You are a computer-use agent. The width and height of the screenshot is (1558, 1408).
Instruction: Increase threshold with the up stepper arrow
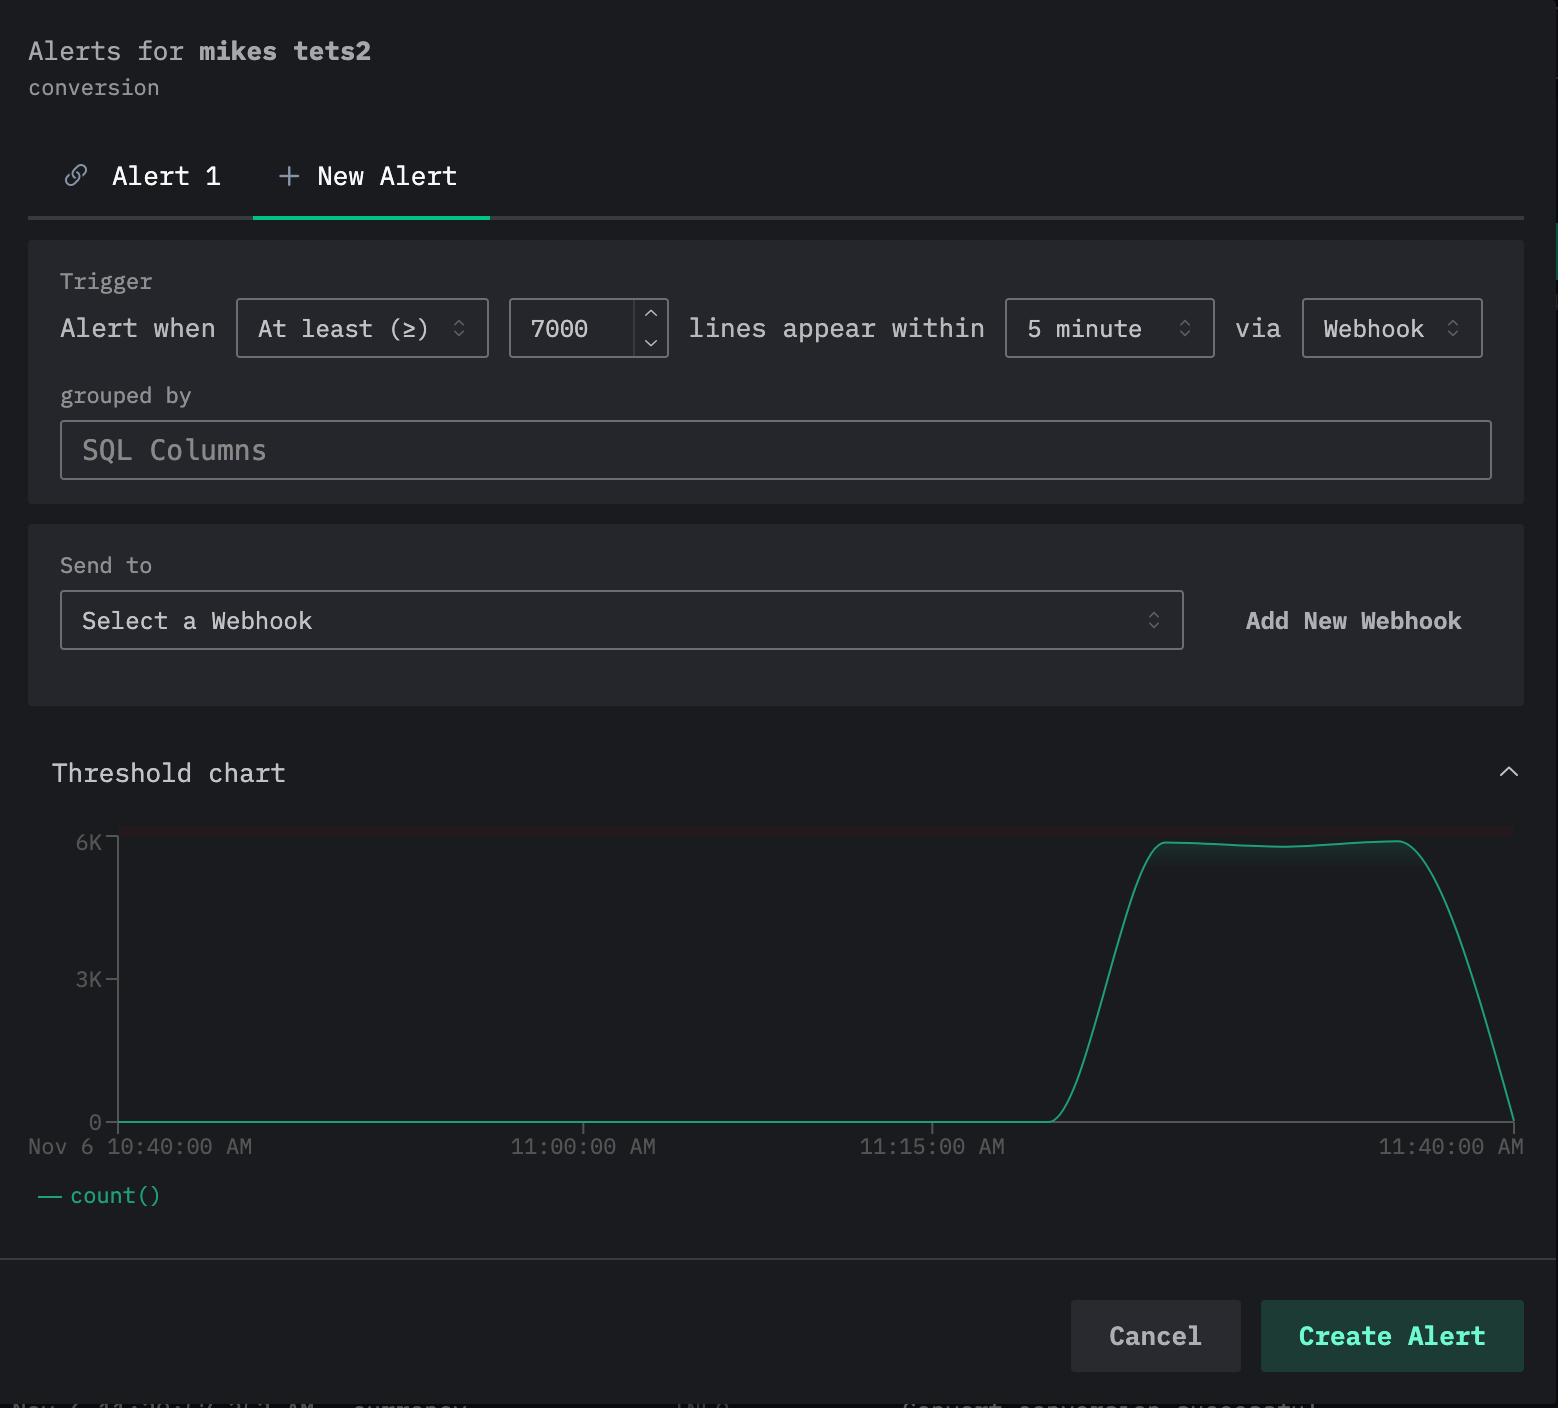[x=651, y=314]
